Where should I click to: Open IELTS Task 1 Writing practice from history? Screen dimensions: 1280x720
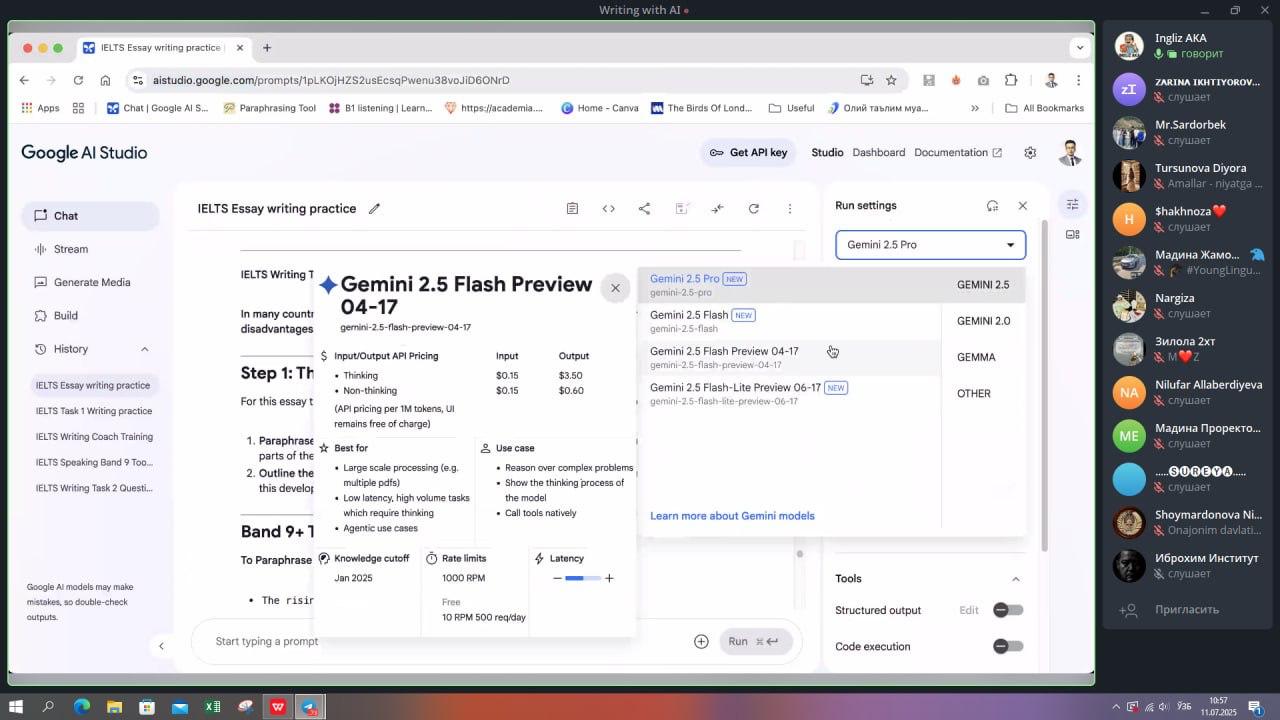coord(94,411)
